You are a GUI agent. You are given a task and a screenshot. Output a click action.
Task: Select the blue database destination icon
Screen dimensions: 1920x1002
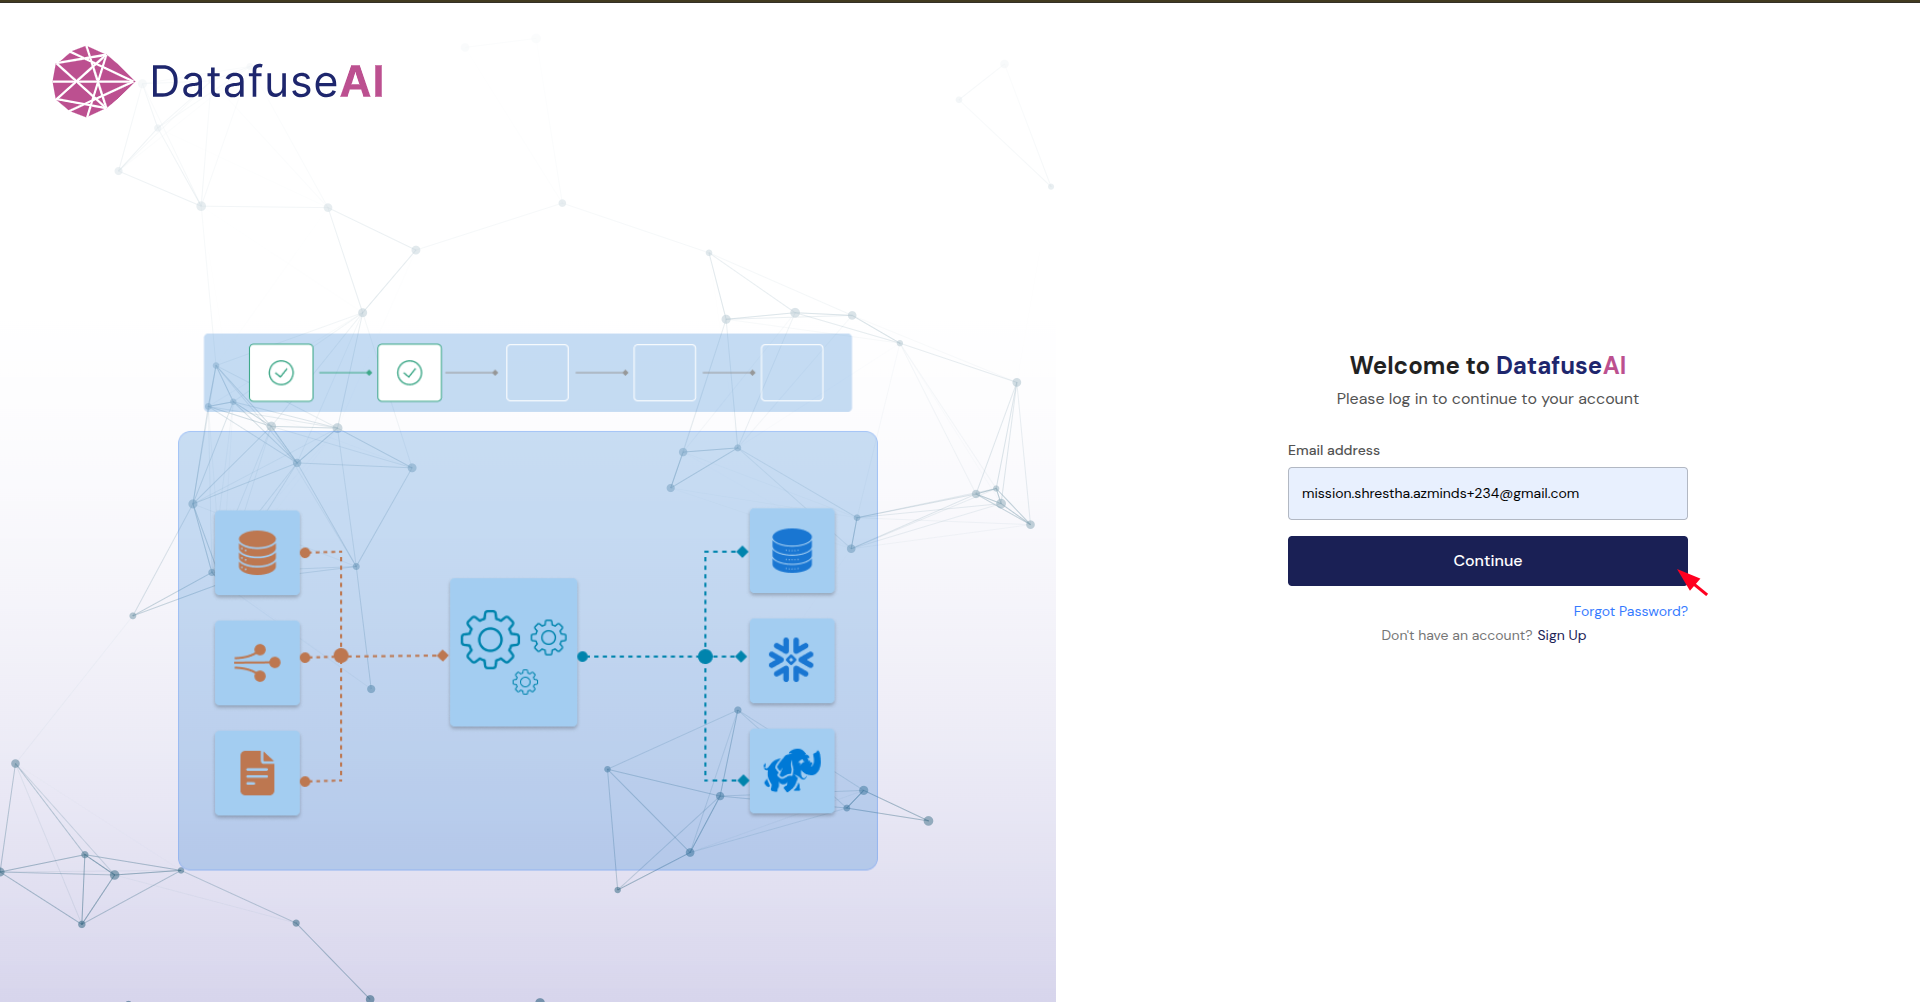791,551
